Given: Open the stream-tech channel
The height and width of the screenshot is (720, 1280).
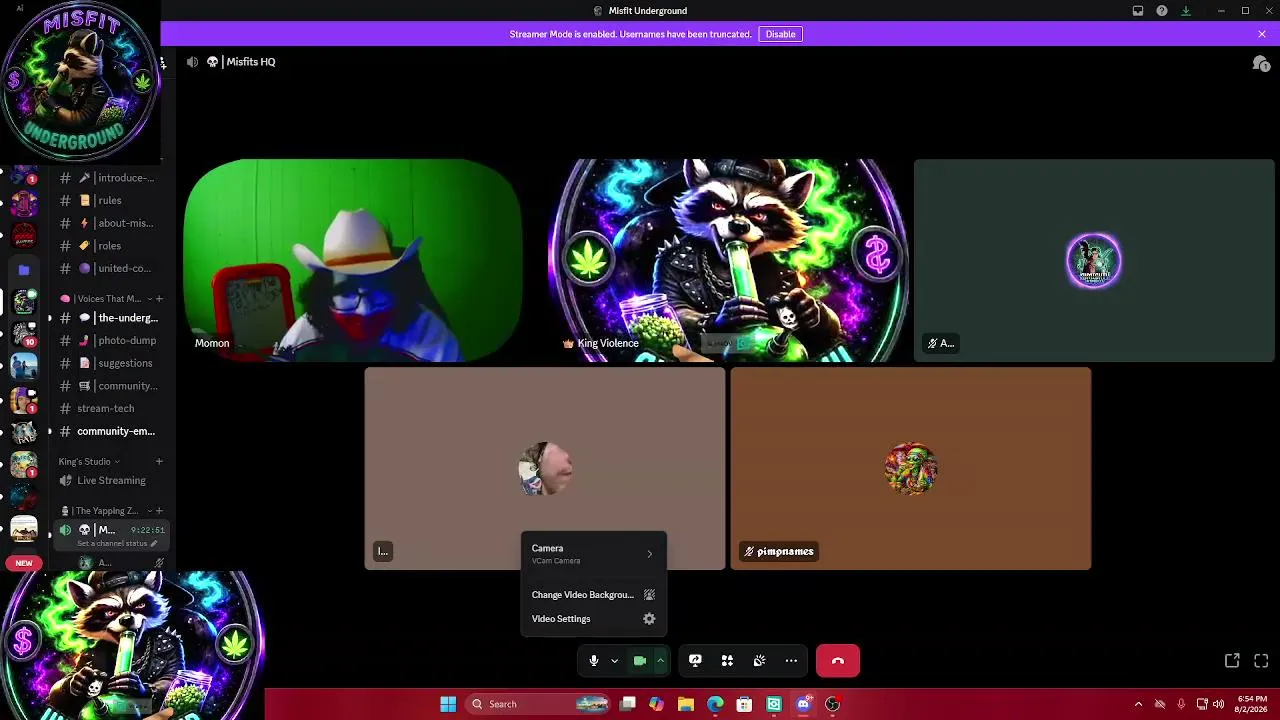Looking at the screenshot, I should [110, 408].
